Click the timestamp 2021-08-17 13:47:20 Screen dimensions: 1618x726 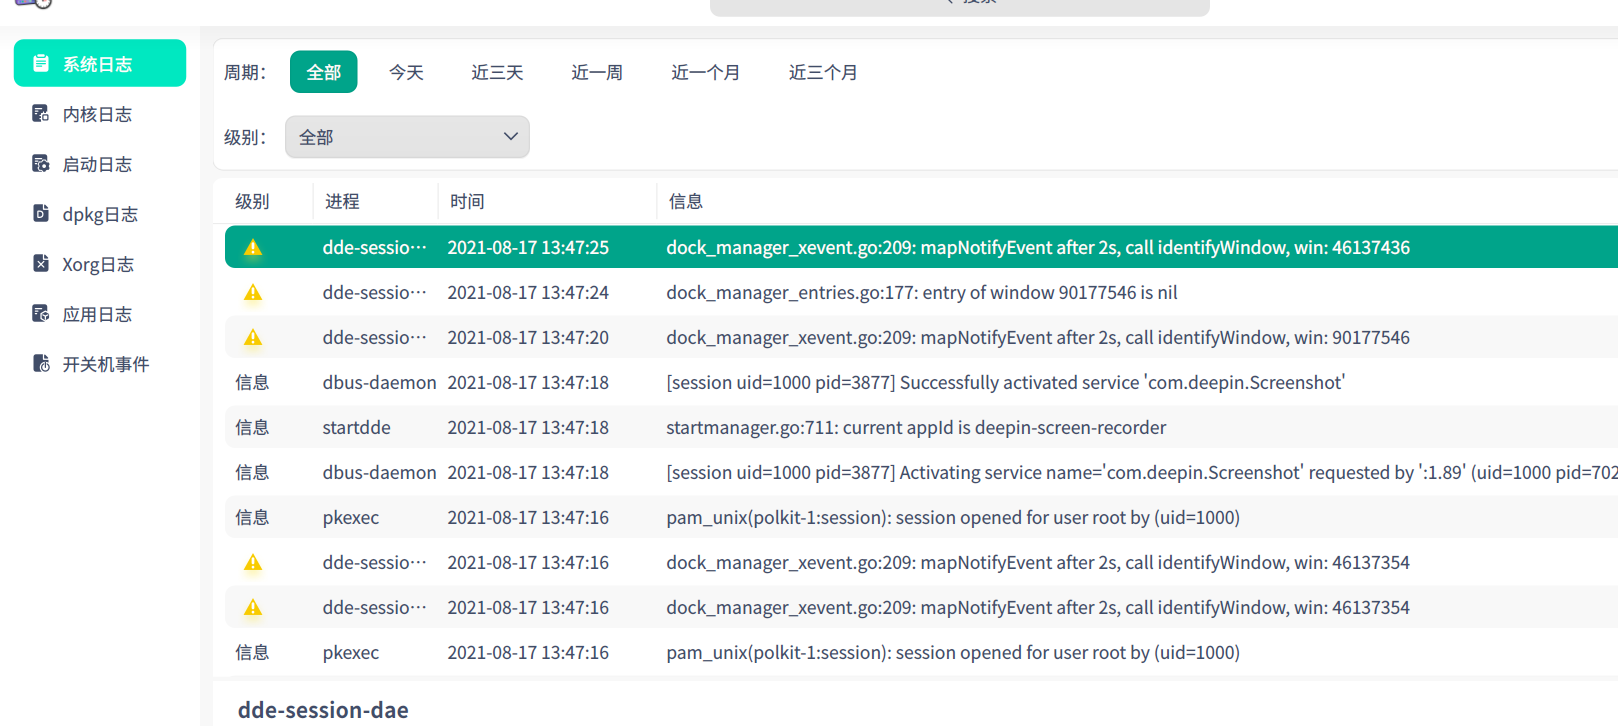tap(528, 337)
